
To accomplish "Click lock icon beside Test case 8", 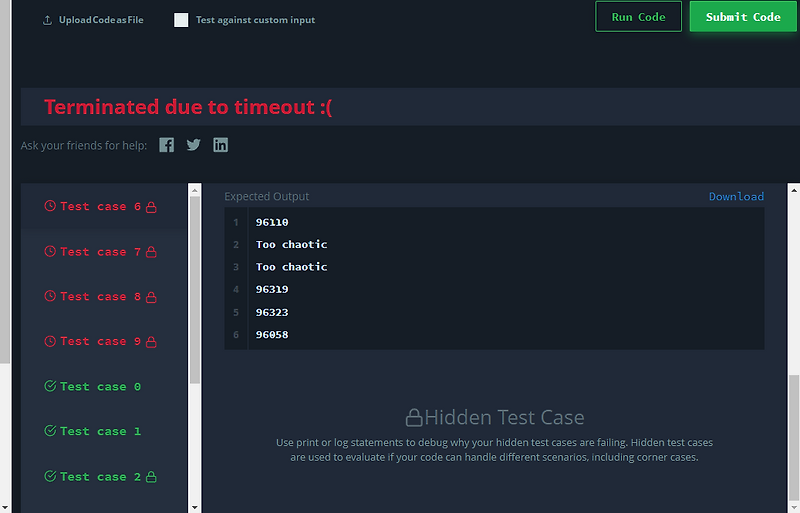I will pos(151,297).
